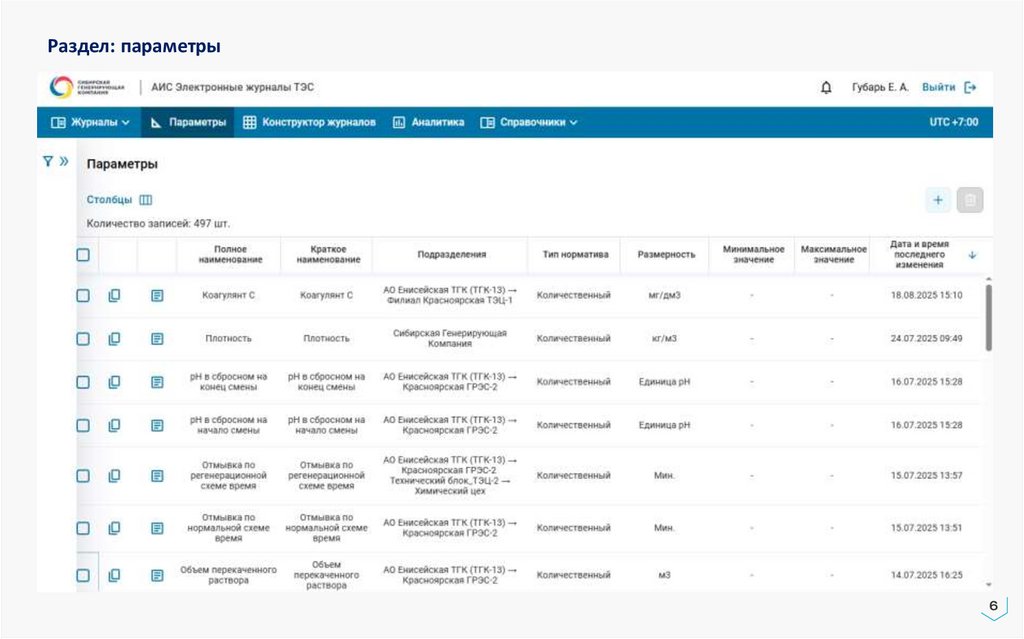Click the Размерность column header
Image resolution: width=1024 pixels, height=639 pixels.
[x=665, y=255]
